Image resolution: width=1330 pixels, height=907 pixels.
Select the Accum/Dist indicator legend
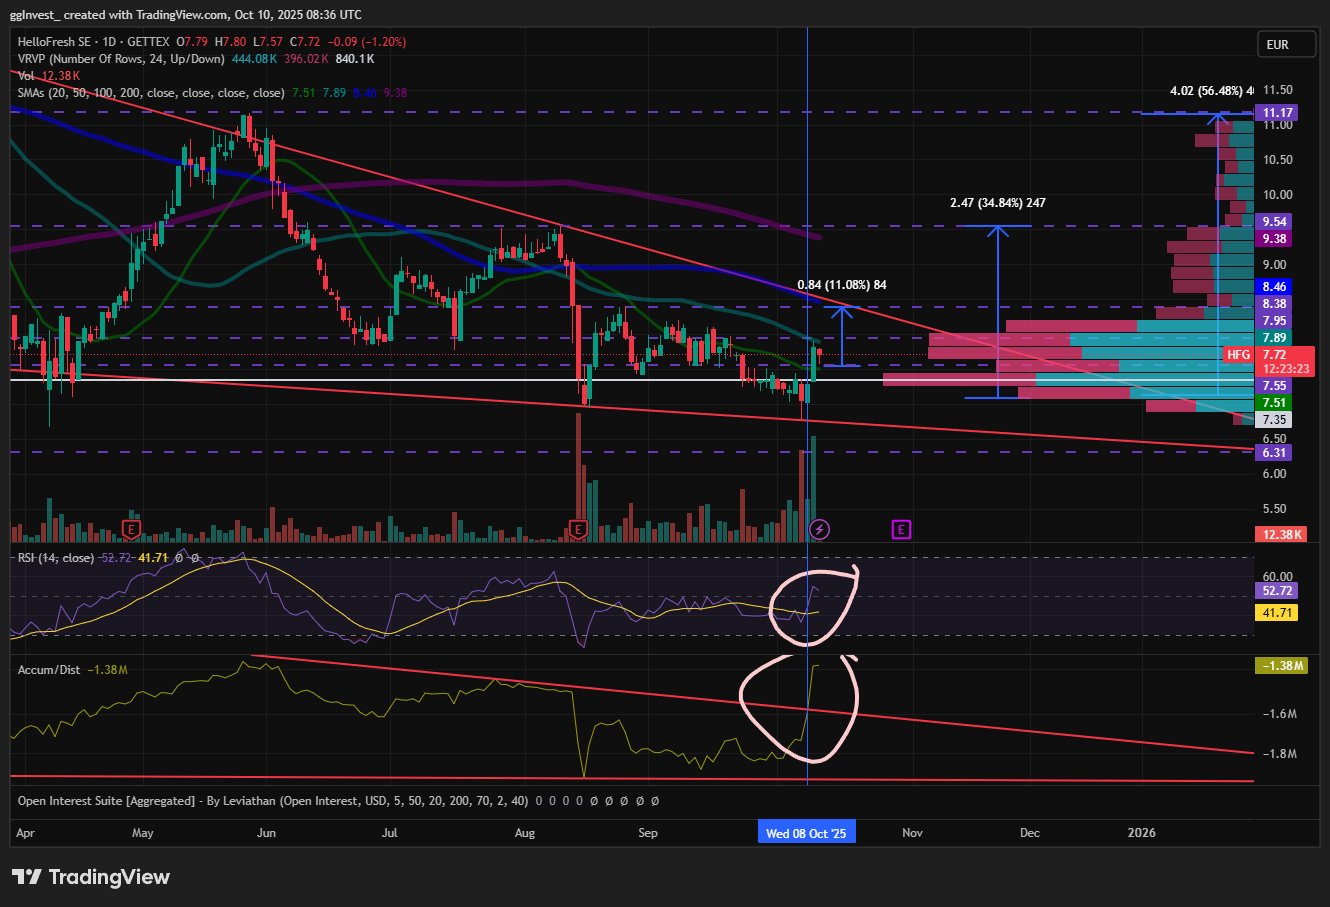51,669
